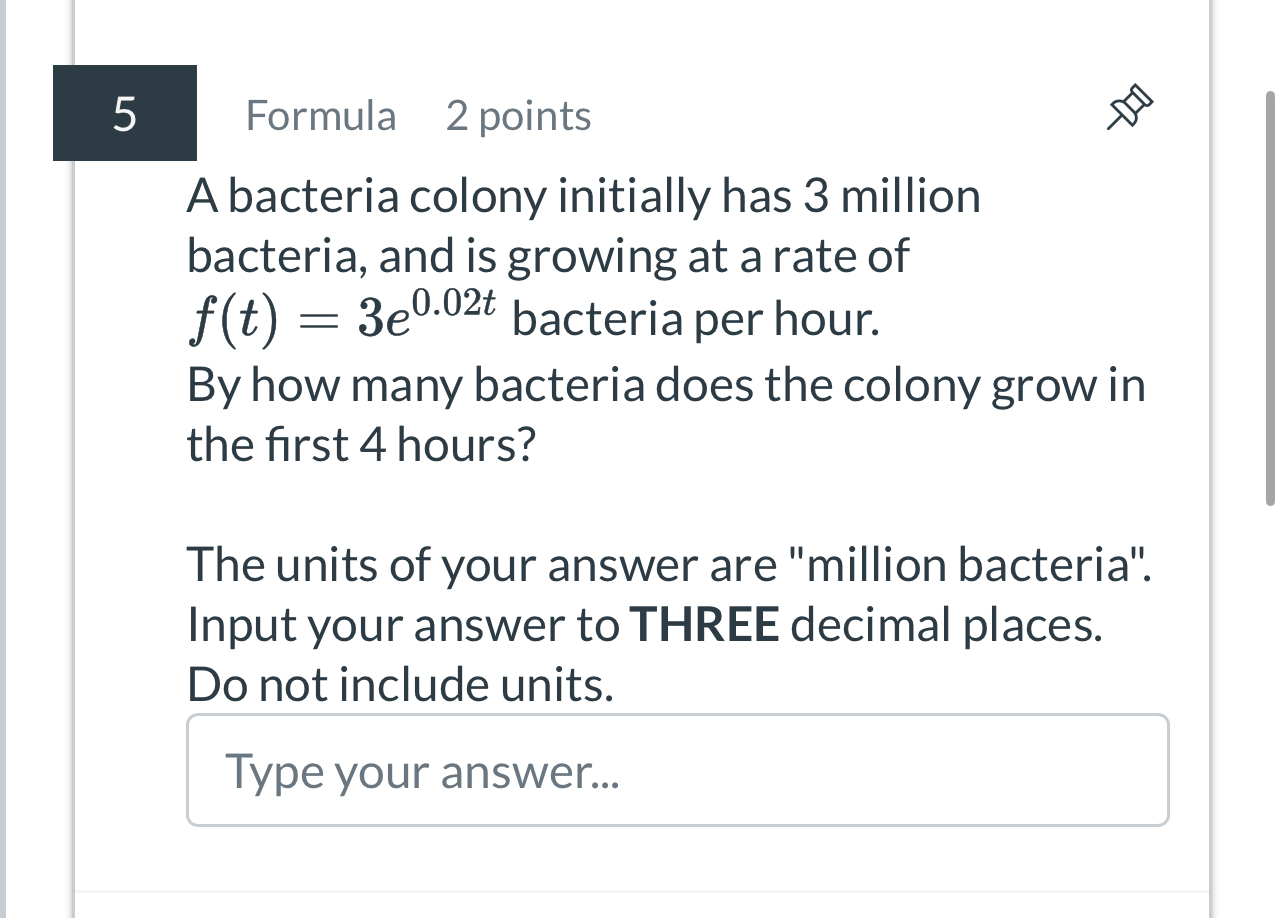This screenshot has height=918, width=1284.
Task: Select the pin marker beside the question header
Action: click(x=1127, y=105)
